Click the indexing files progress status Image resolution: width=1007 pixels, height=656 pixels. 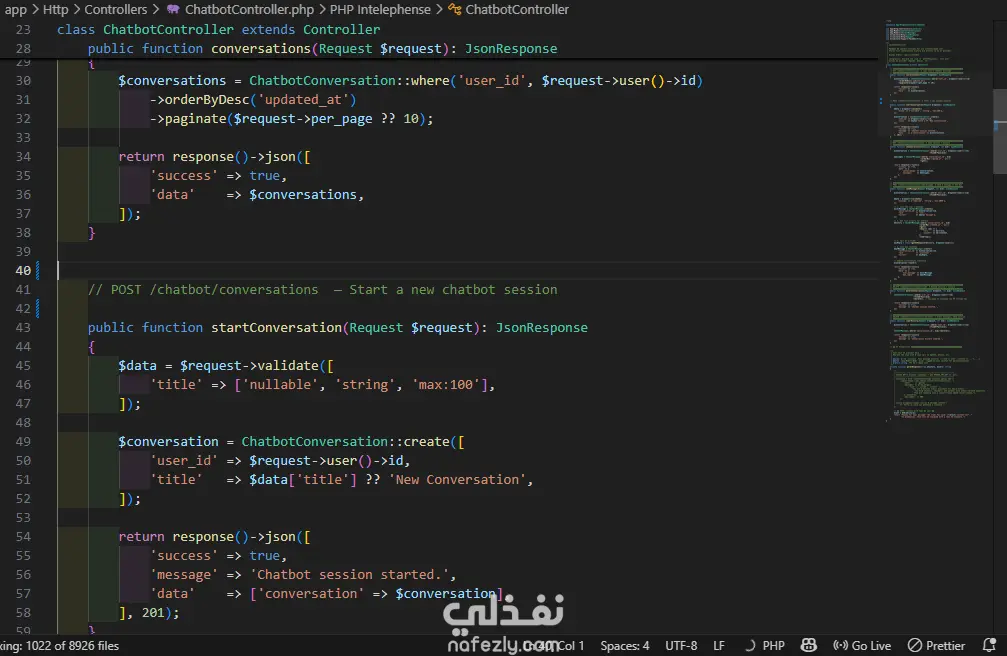pos(59,645)
